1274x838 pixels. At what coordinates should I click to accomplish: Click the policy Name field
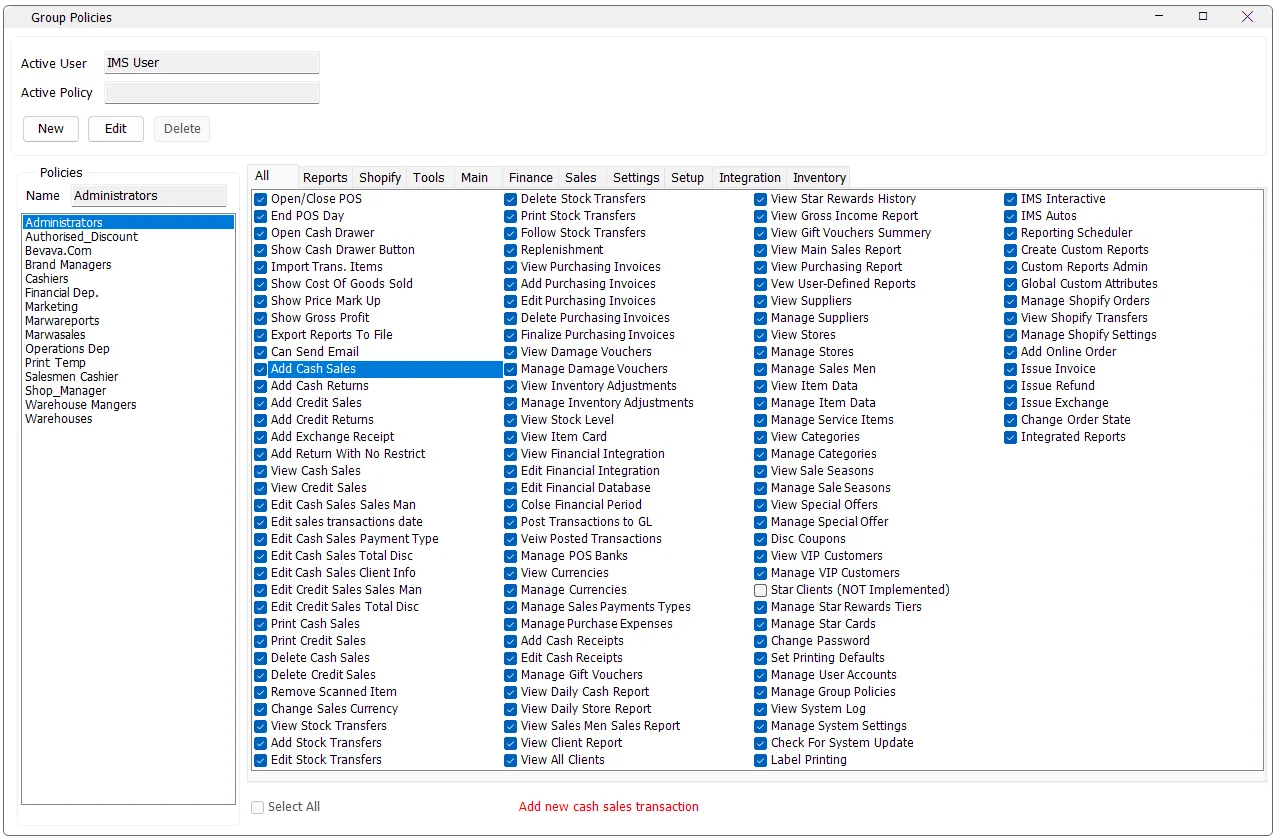149,196
